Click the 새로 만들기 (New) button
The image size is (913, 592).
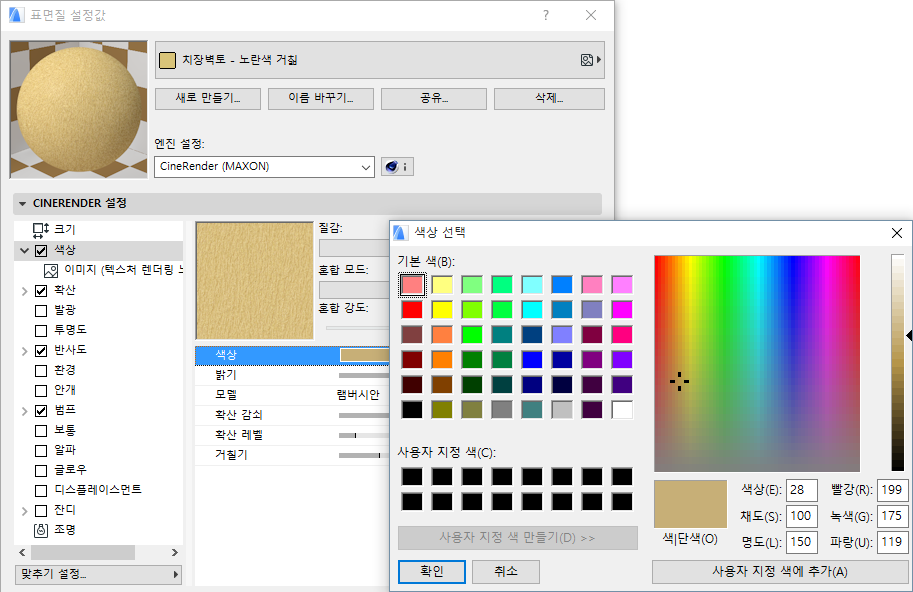[x=207, y=98]
